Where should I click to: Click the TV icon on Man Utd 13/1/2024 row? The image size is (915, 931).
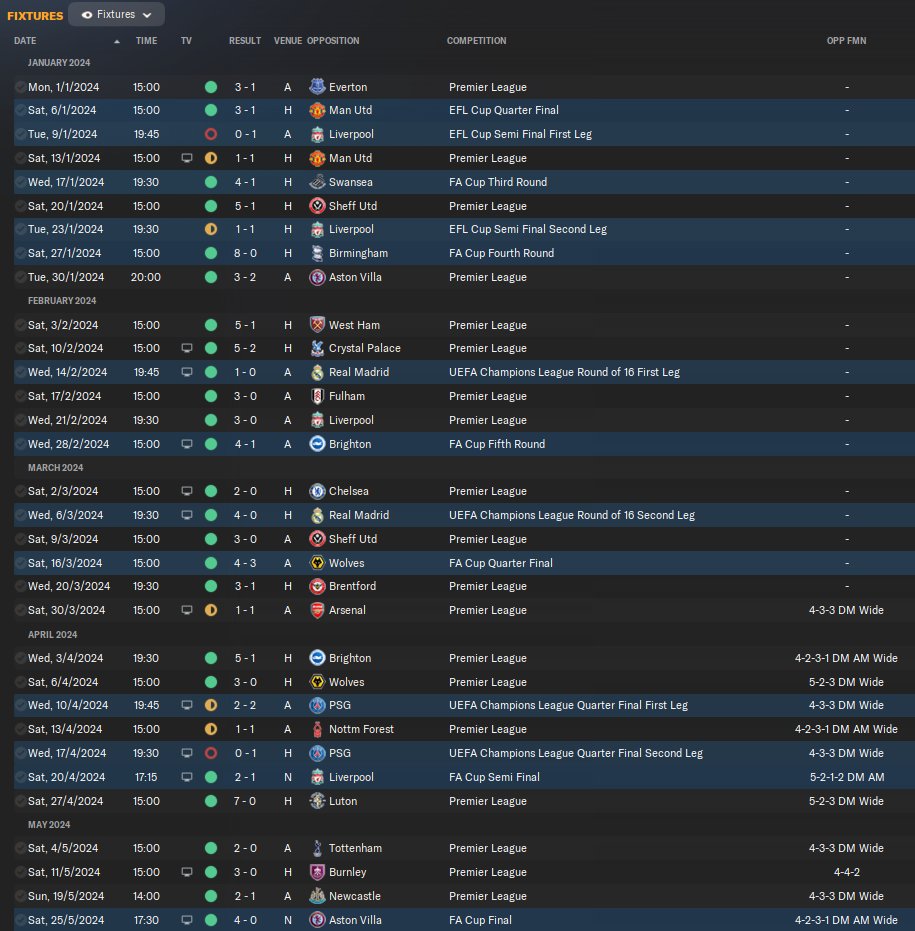(186, 158)
